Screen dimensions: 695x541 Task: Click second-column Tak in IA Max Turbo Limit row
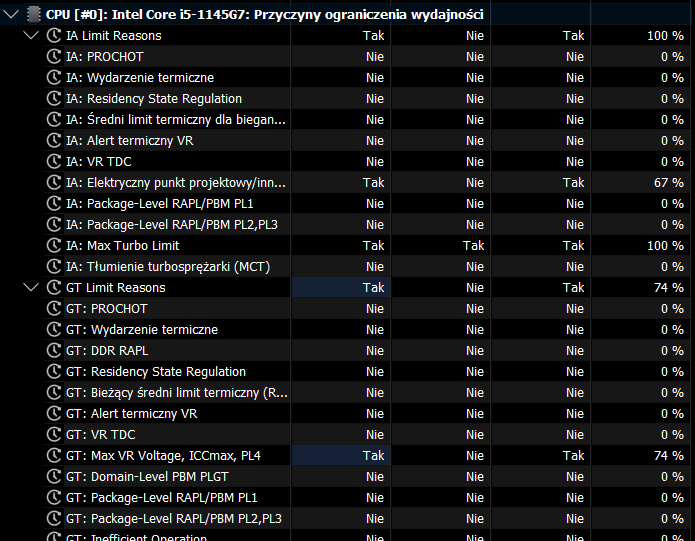[473, 245]
